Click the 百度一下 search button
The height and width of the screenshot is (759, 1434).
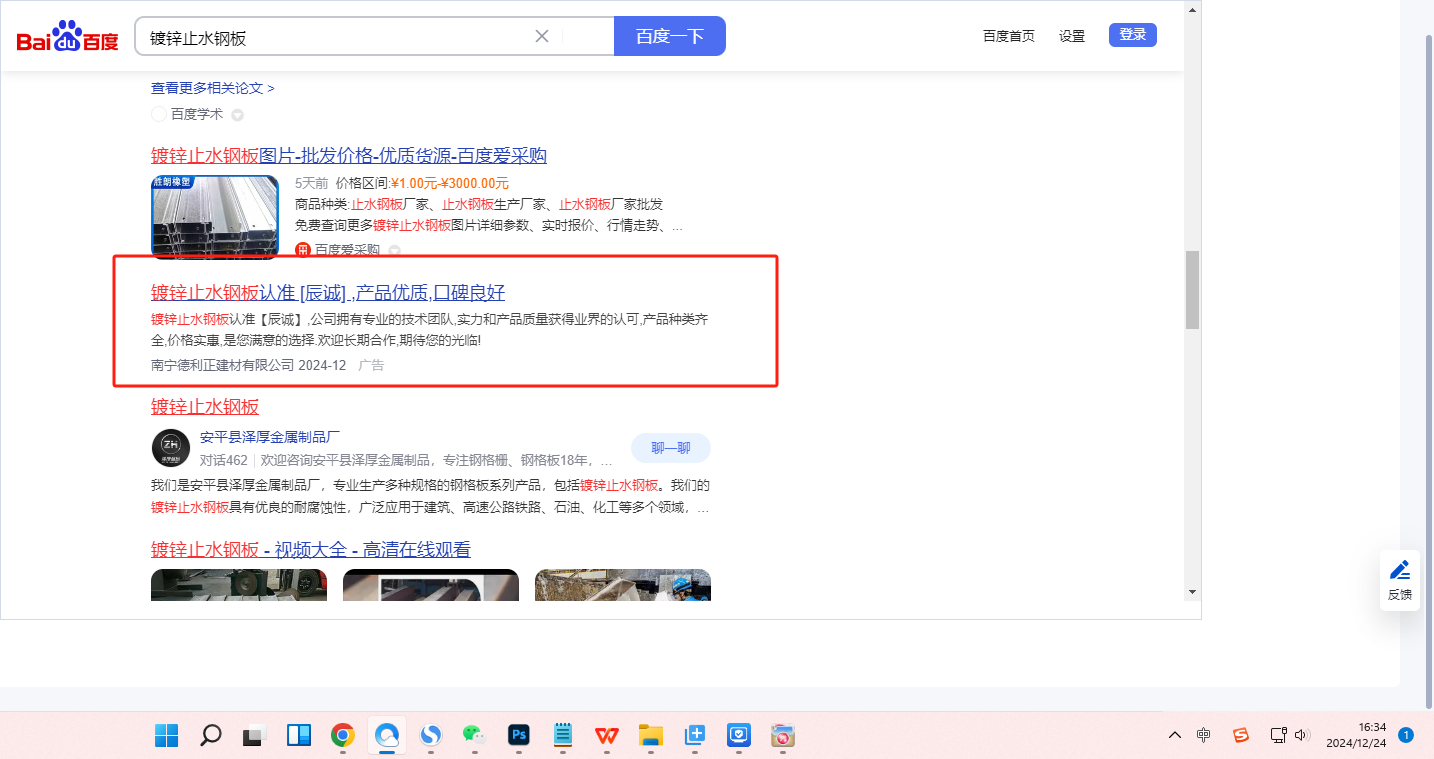(670, 36)
